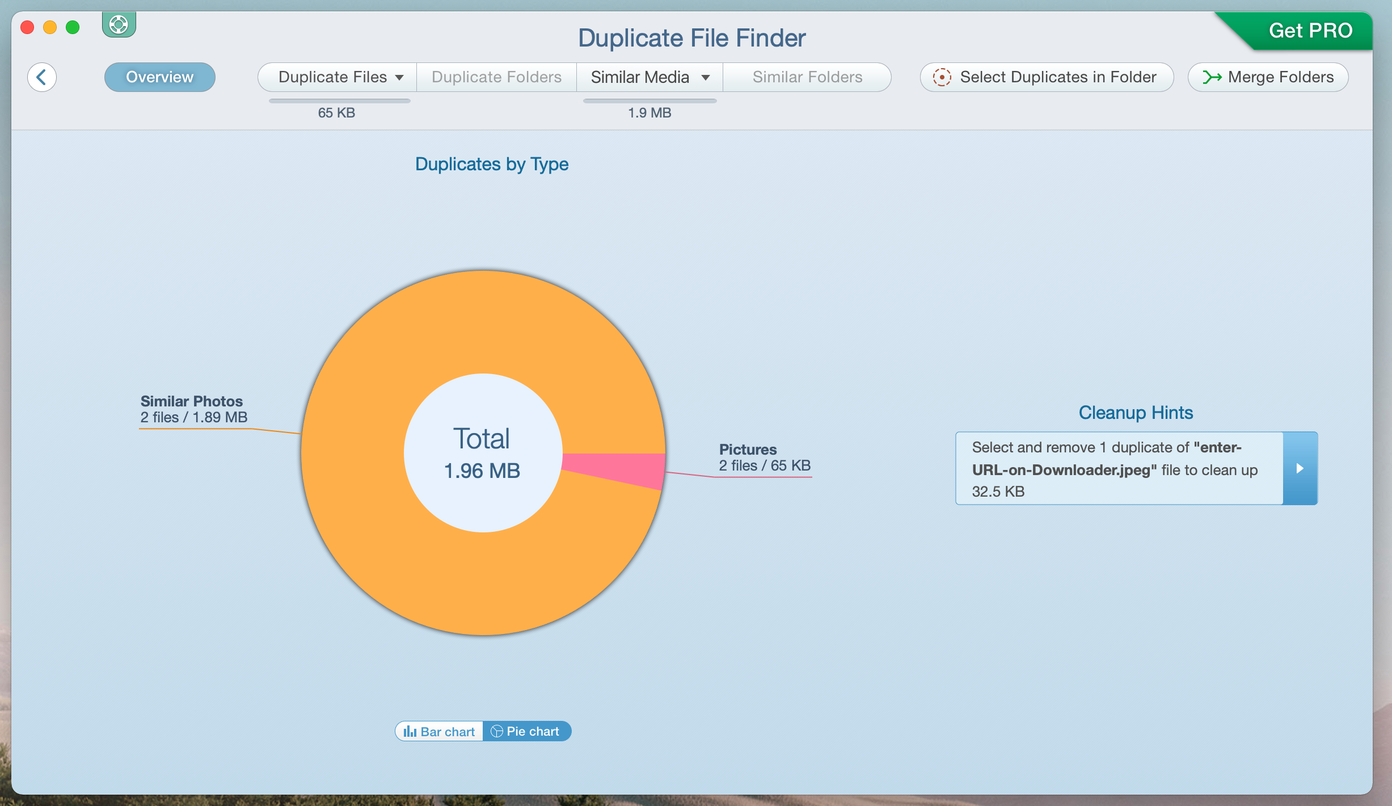The width and height of the screenshot is (1392, 806).
Task: Switch to the Duplicate Folders tab
Action: click(x=497, y=77)
